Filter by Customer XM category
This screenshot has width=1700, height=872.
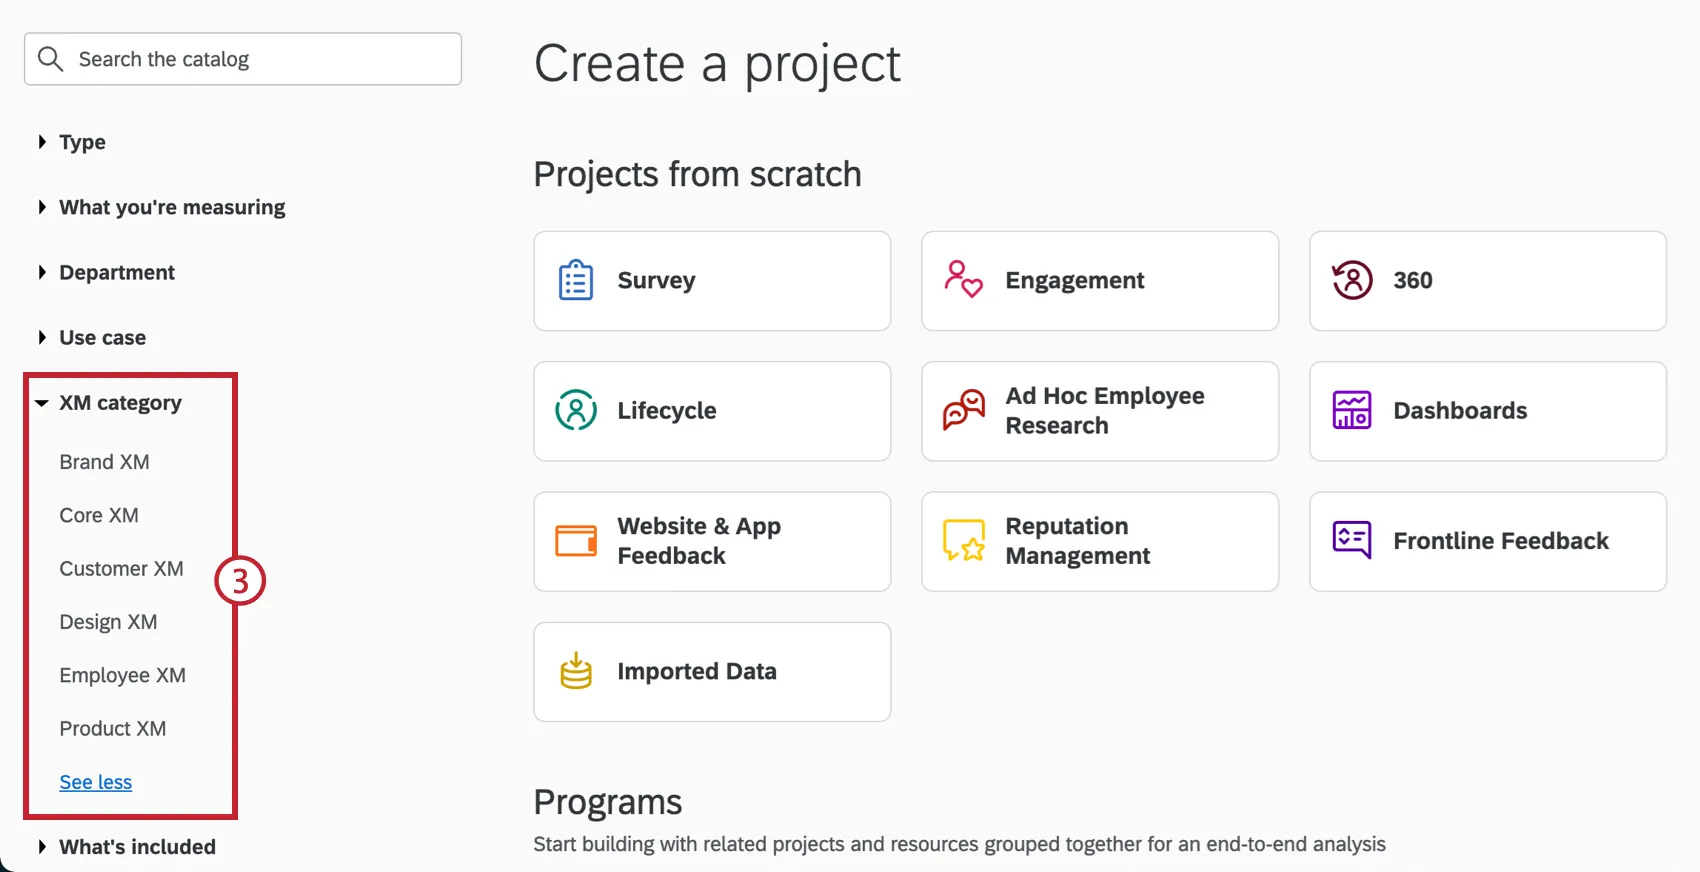[121, 569]
